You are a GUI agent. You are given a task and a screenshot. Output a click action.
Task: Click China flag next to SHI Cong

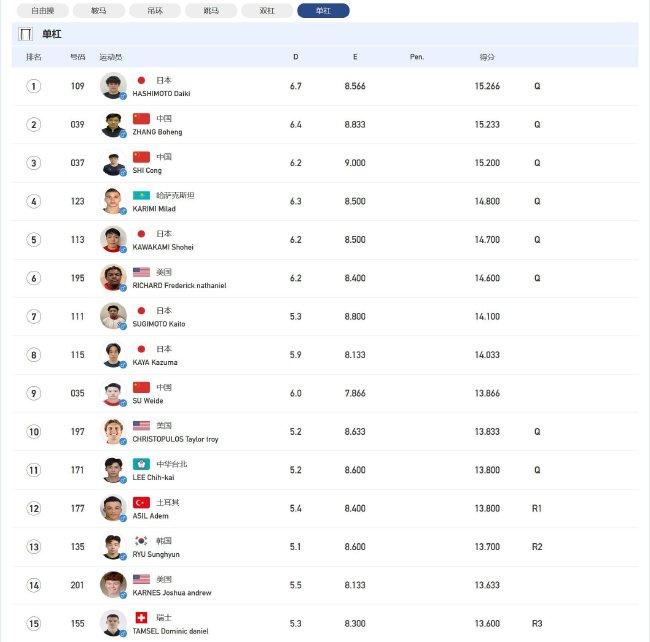[141, 157]
